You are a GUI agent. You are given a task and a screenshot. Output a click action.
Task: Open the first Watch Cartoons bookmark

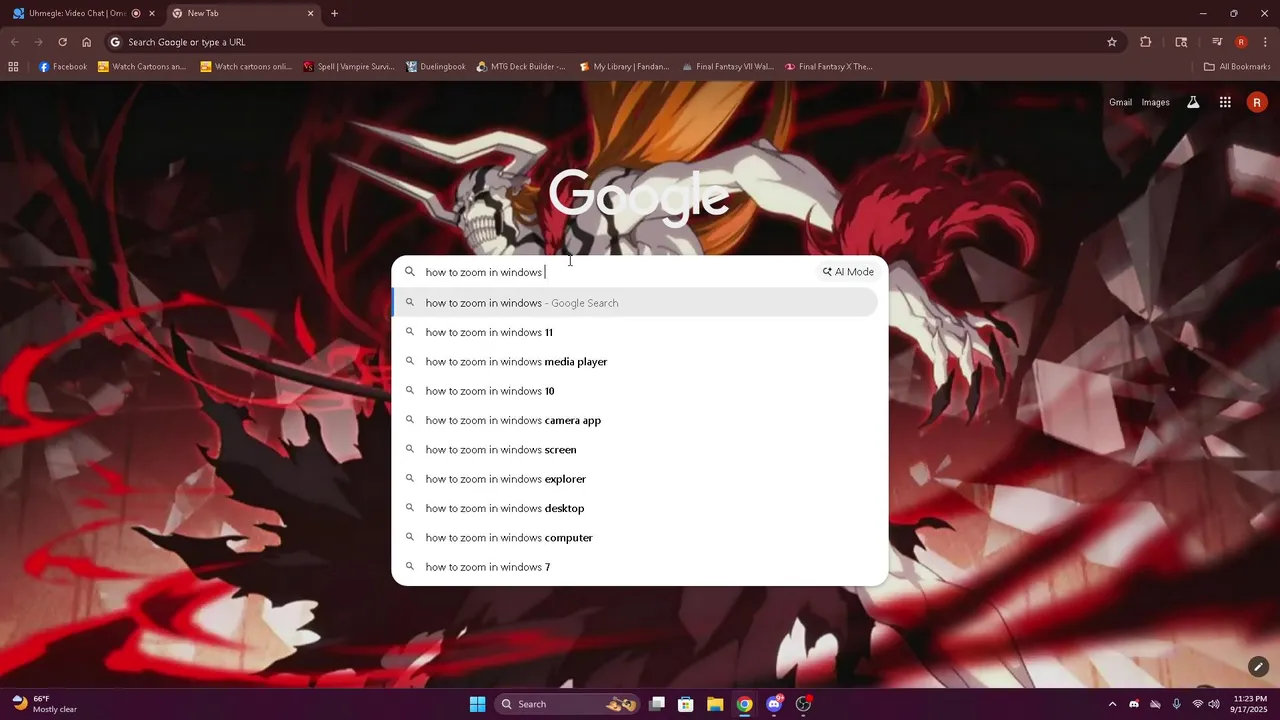click(142, 67)
